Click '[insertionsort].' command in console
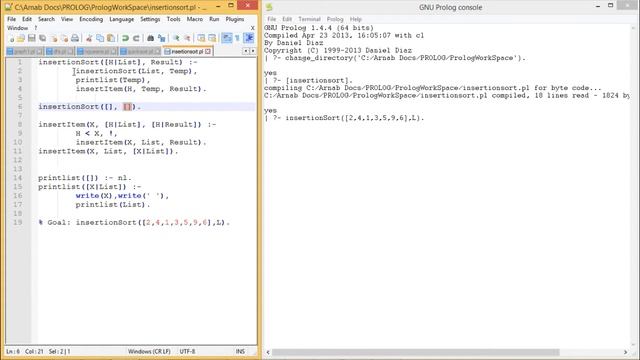 (319, 80)
